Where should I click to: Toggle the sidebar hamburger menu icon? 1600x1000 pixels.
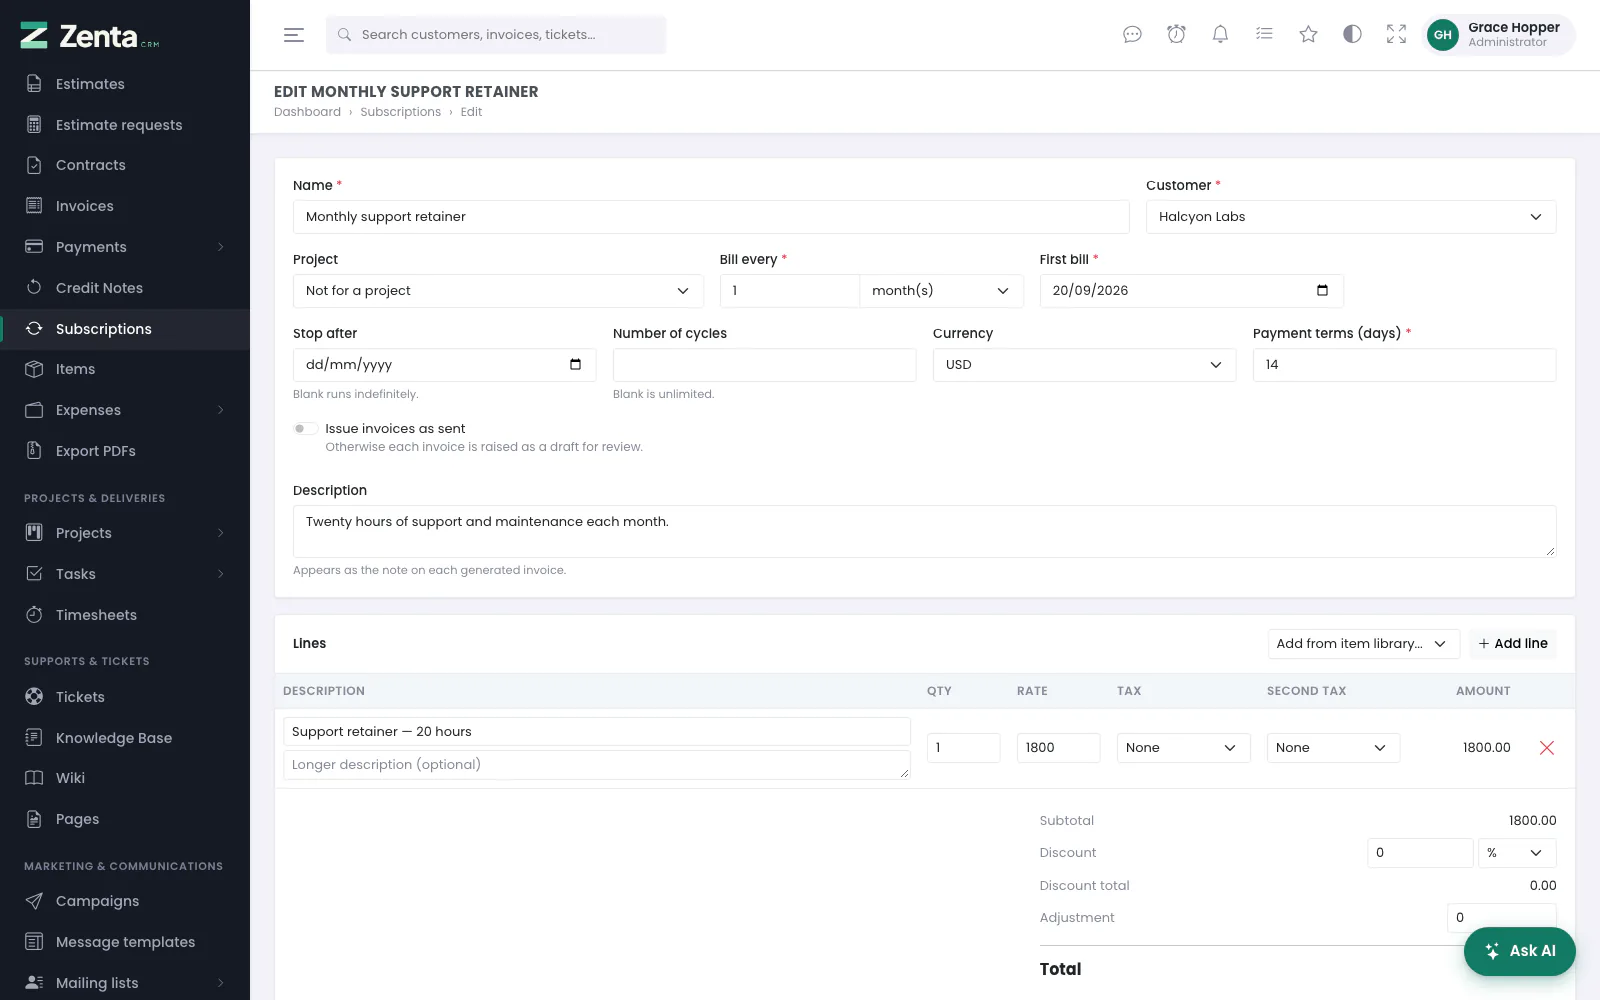click(293, 35)
